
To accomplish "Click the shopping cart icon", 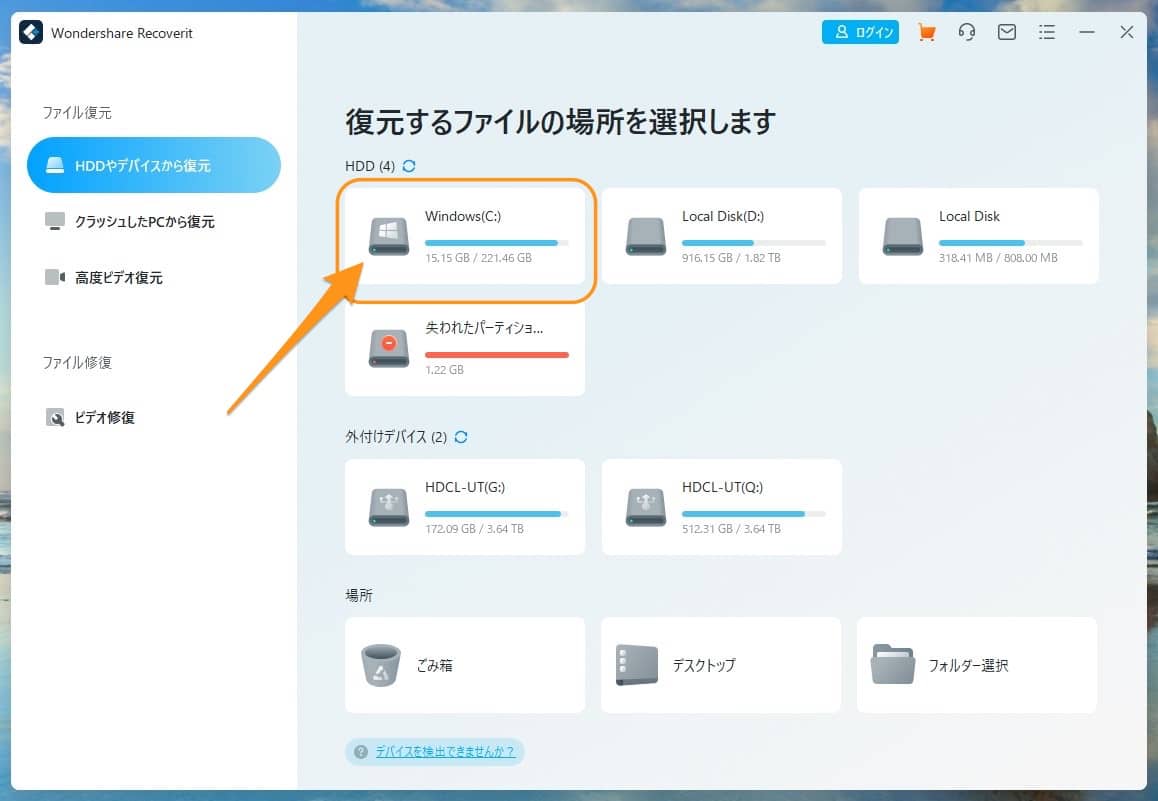I will (x=927, y=33).
